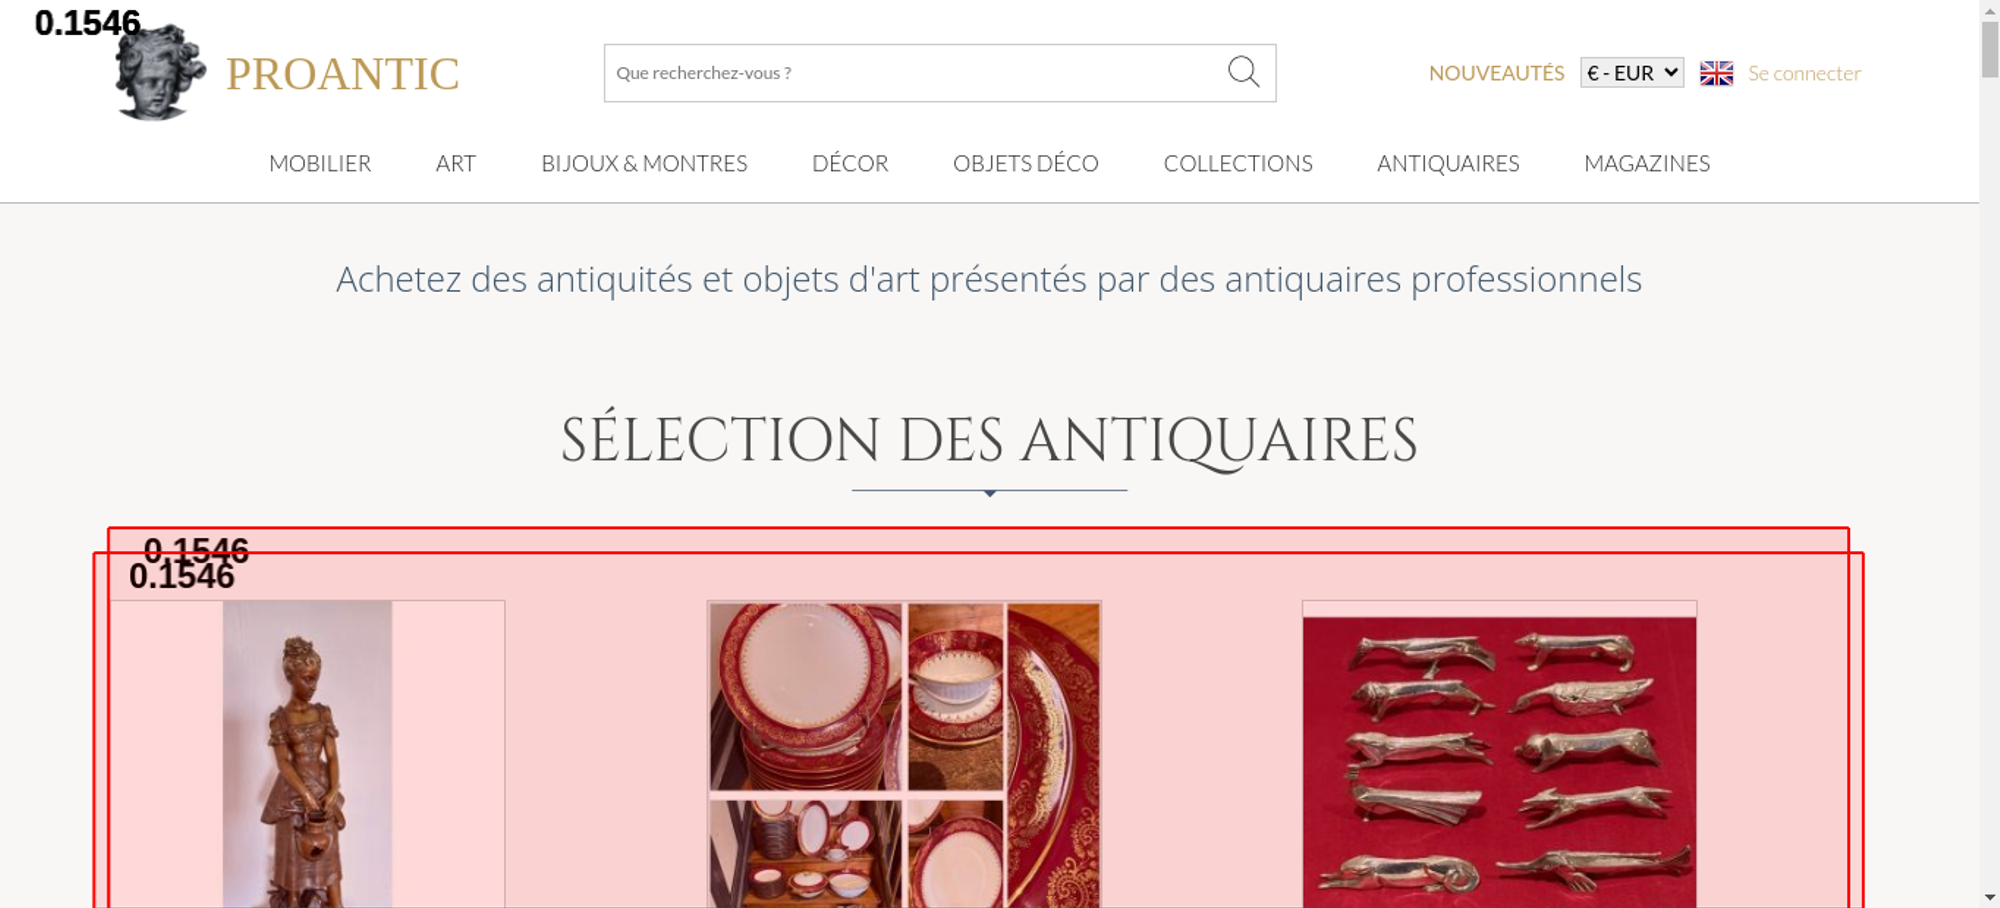Open the Décor menu

[x=850, y=163]
